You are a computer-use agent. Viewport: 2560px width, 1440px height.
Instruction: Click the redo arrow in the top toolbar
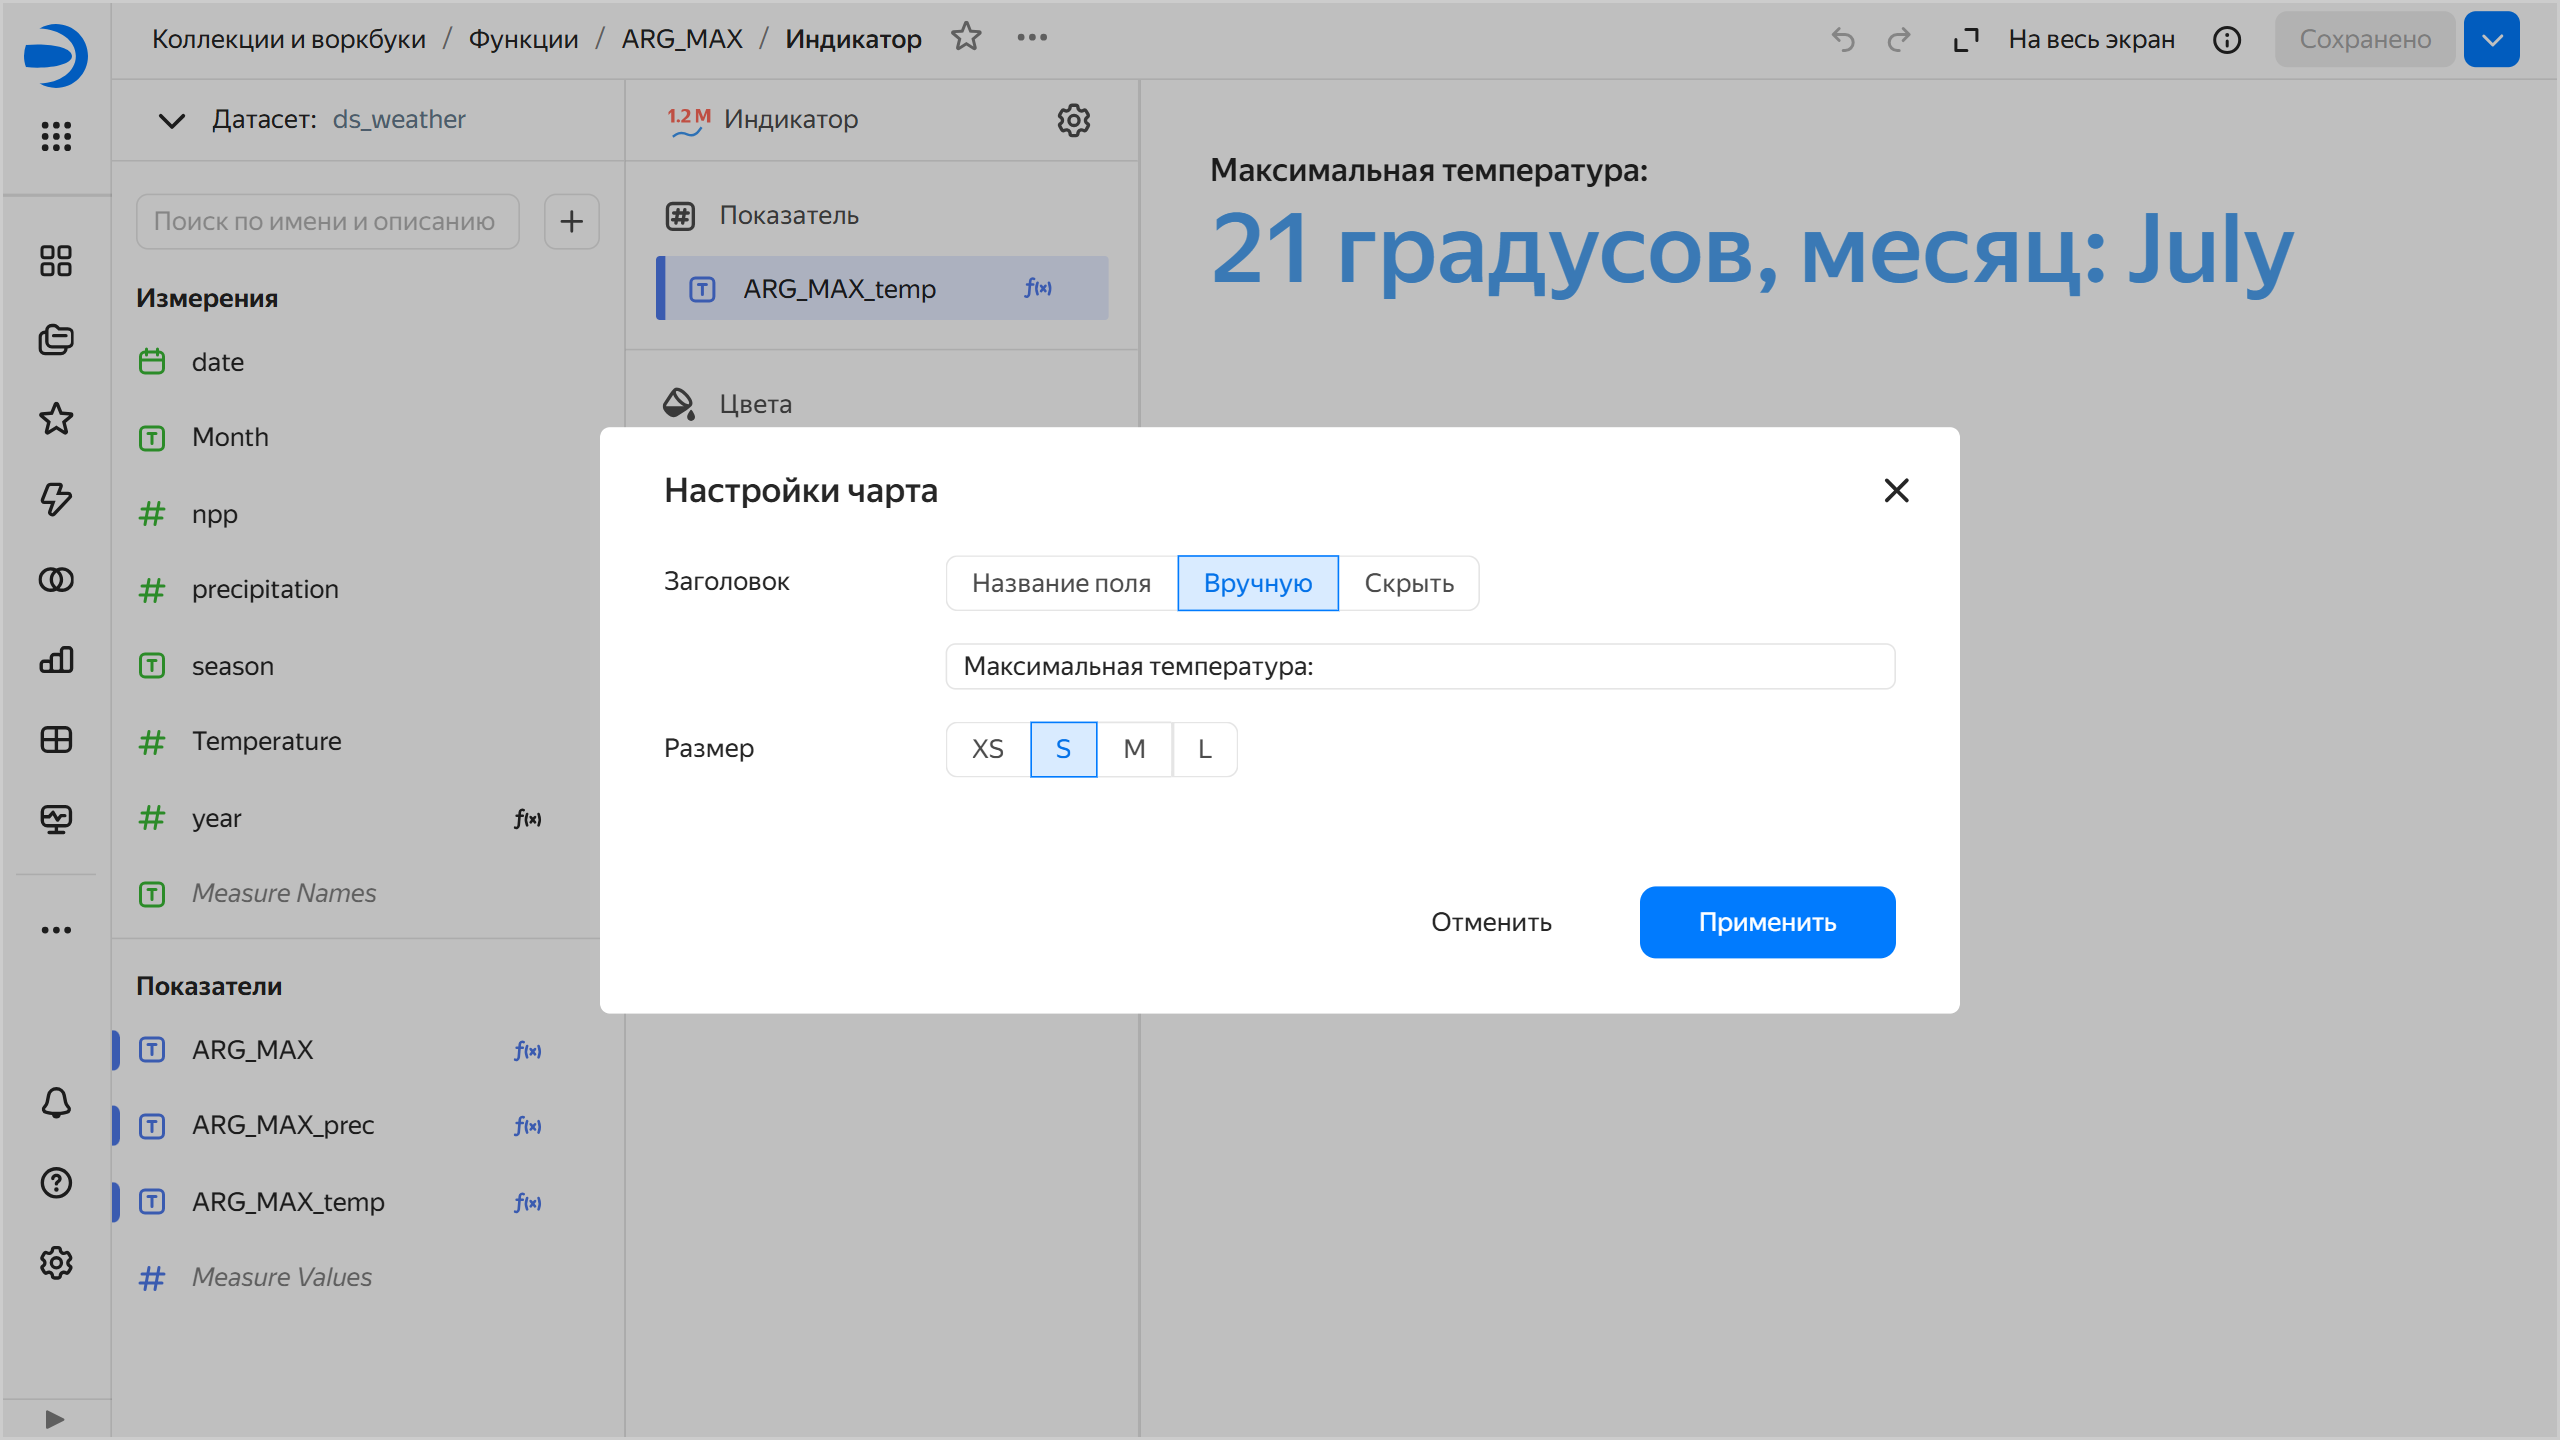click(x=1898, y=39)
